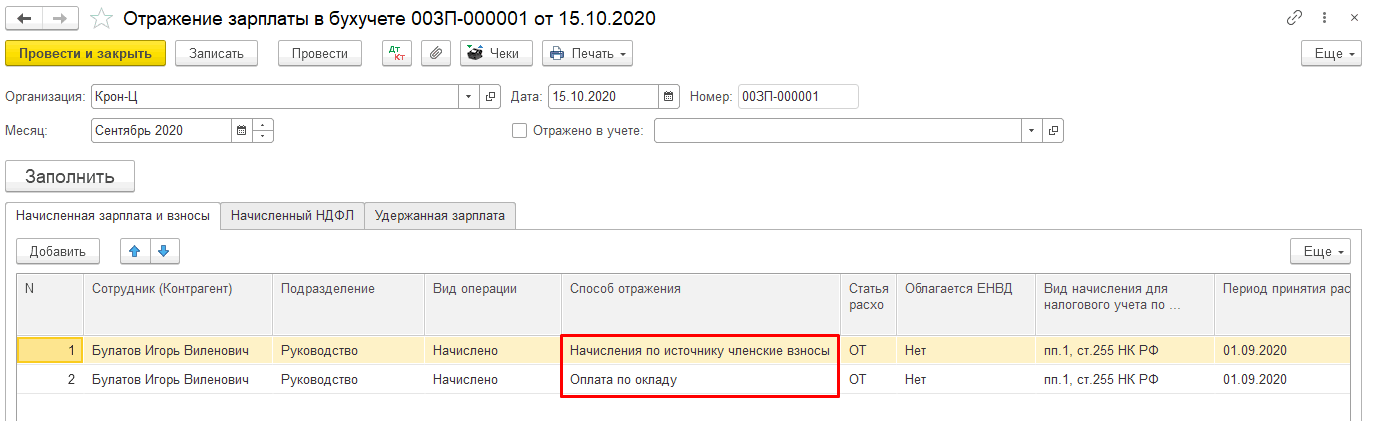This screenshot has width=1373, height=421.
Task: Go back with the left arrow button
Action: [24, 19]
